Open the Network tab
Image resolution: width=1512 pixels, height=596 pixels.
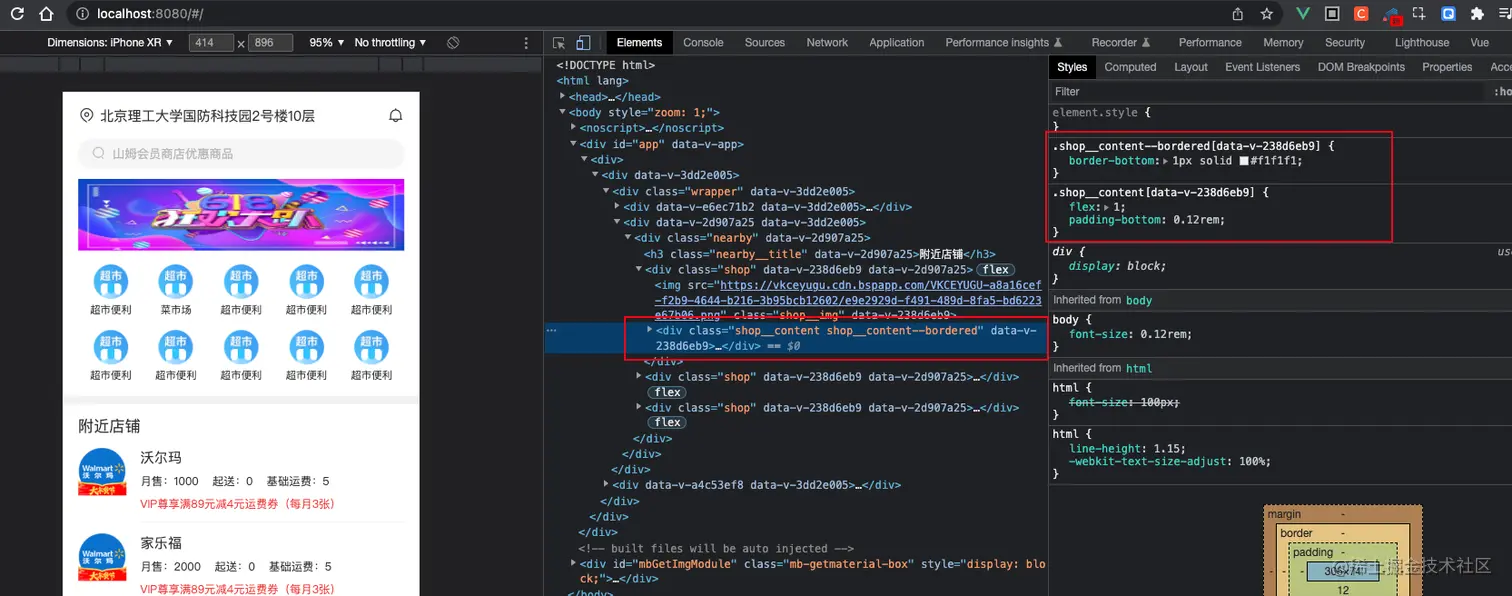827,43
